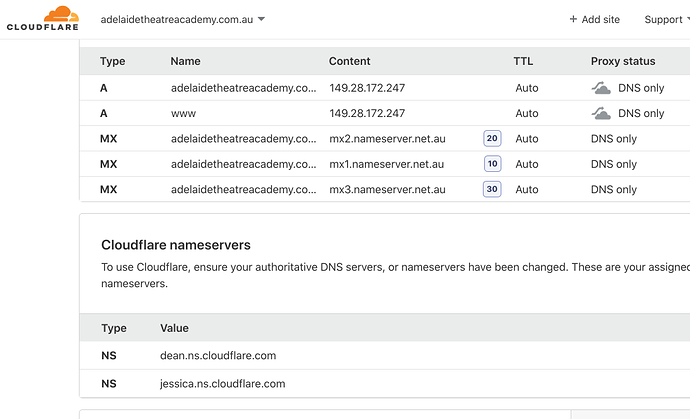The width and height of the screenshot is (690, 419).
Task: Select jessica.ns.cloudflare.com nameserver value
Action: tap(222, 384)
